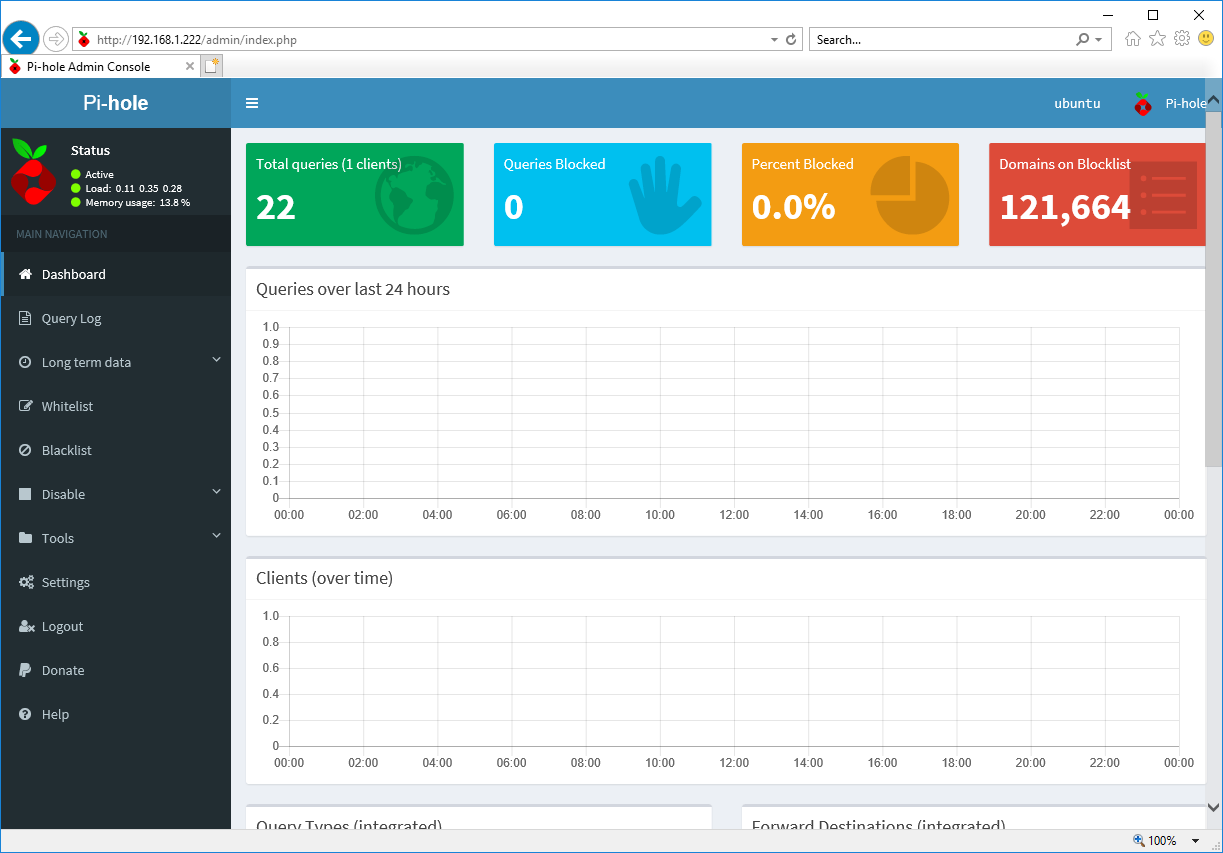Click the hamburger sidebar toggle icon
This screenshot has height=853, width=1223.
point(252,103)
